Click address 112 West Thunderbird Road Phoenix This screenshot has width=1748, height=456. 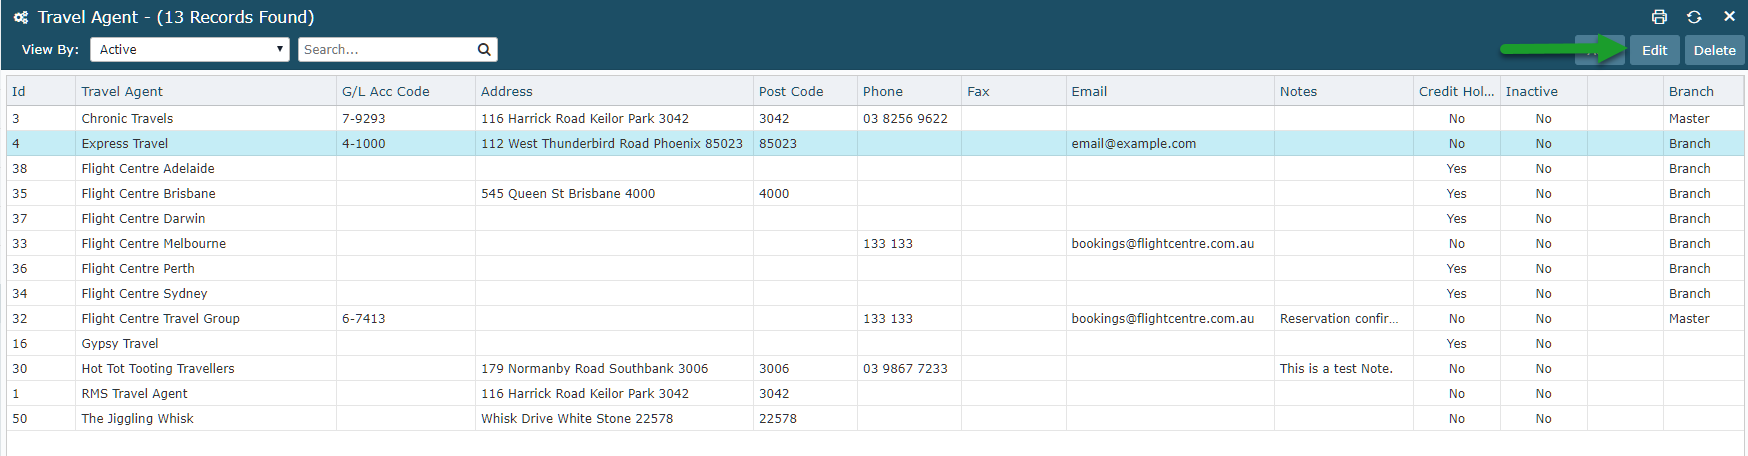[612, 143]
